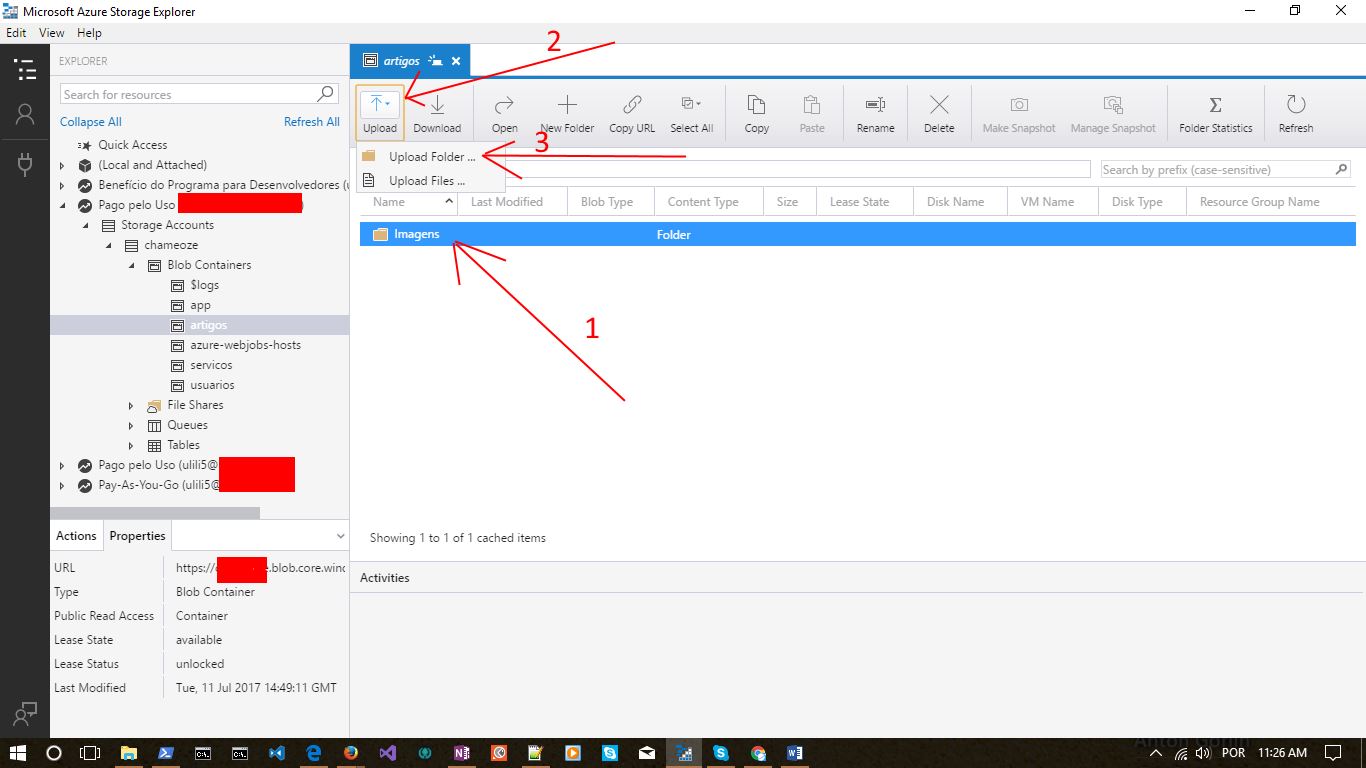1366x768 pixels.
Task: Click the Paste toolbar icon
Action: [812, 105]
